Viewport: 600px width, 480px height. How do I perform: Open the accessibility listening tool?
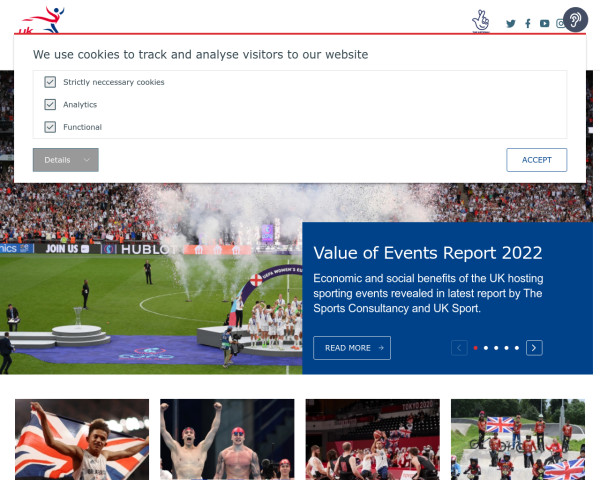click(575, 19)
